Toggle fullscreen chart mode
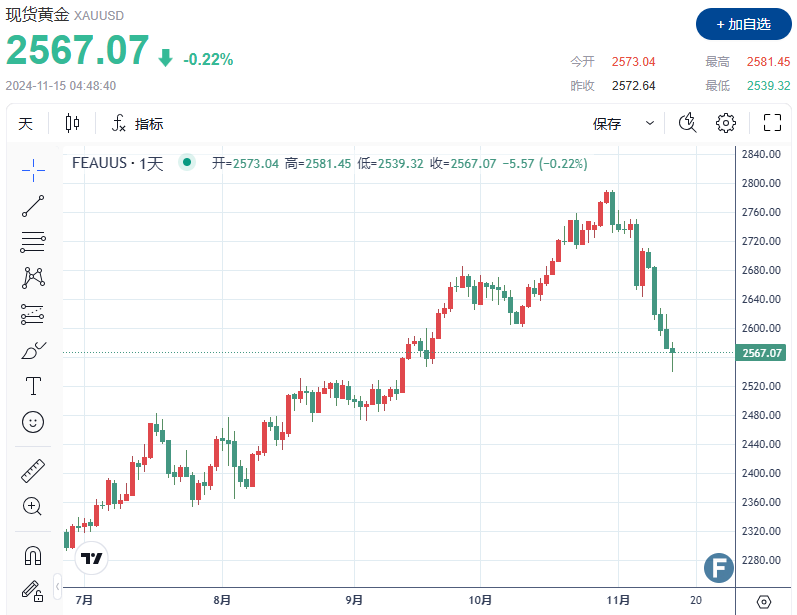This screenshot has width=797, height=615. pos(772,123)
